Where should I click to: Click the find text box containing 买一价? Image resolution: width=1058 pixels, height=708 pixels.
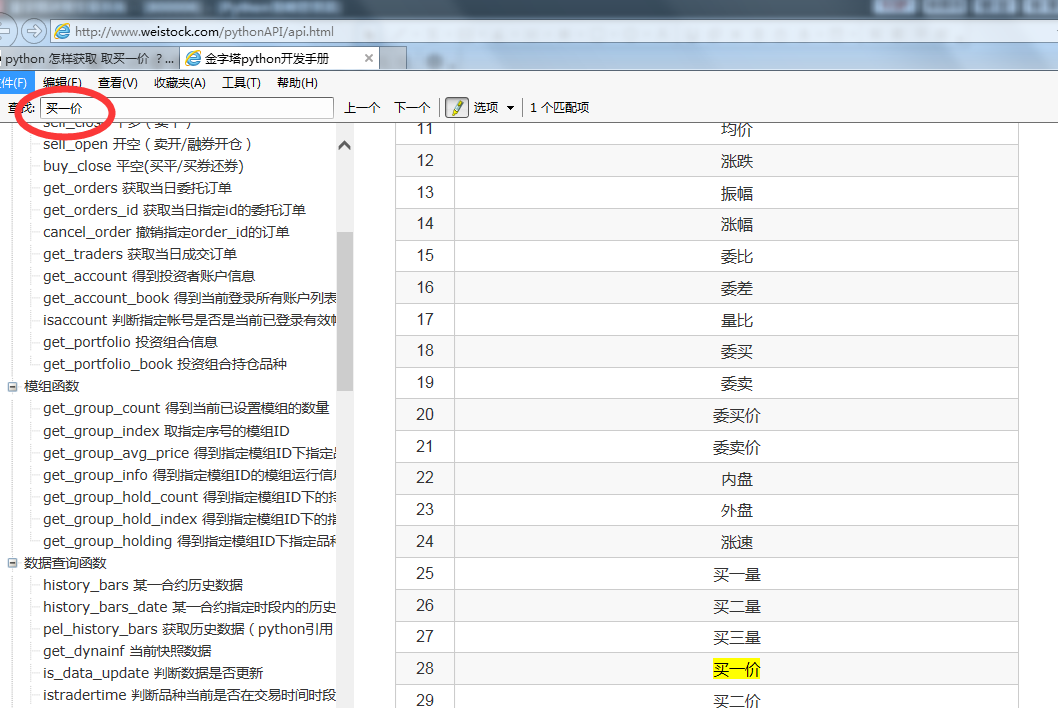point(187,108)
